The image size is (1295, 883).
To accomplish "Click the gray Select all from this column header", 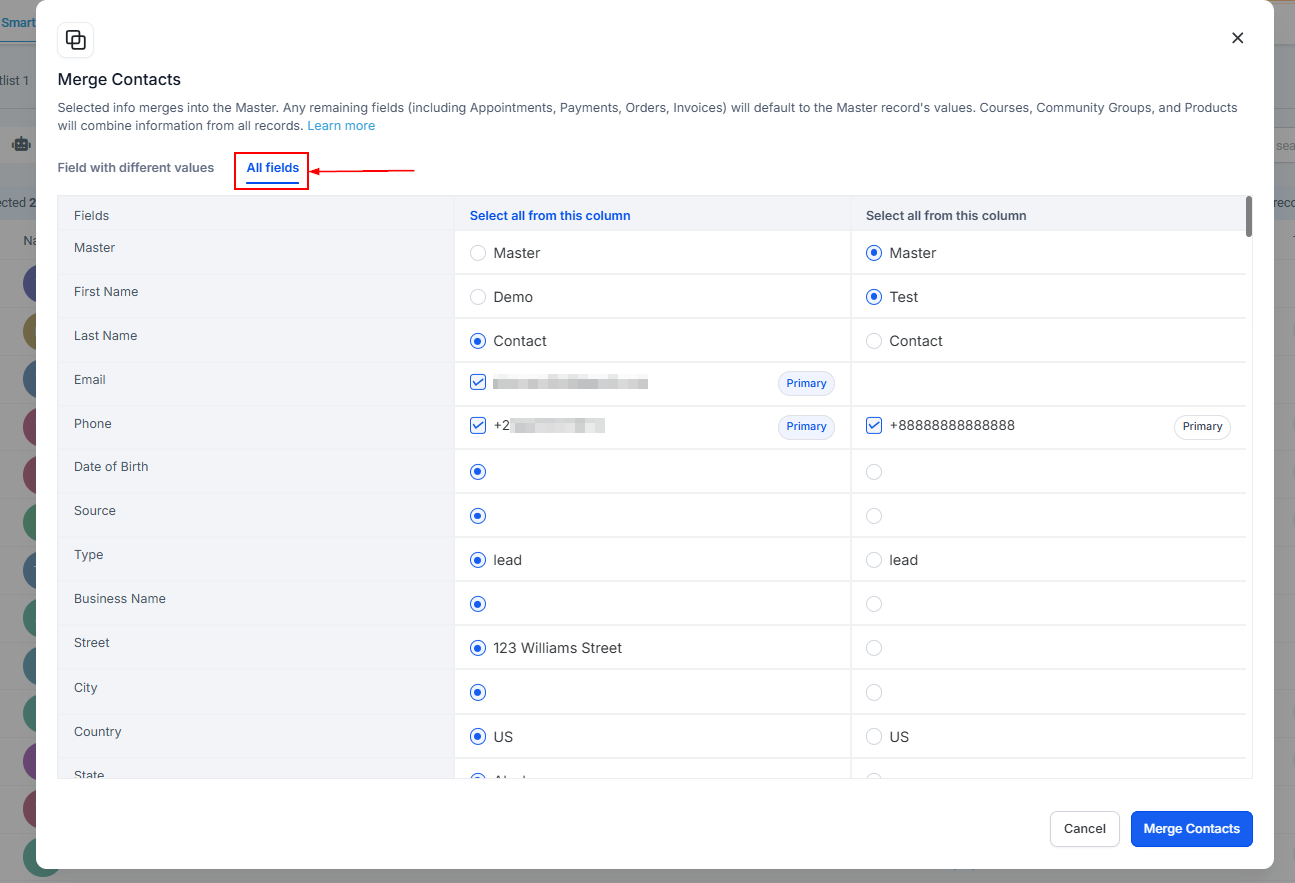I will click(946, 216).
